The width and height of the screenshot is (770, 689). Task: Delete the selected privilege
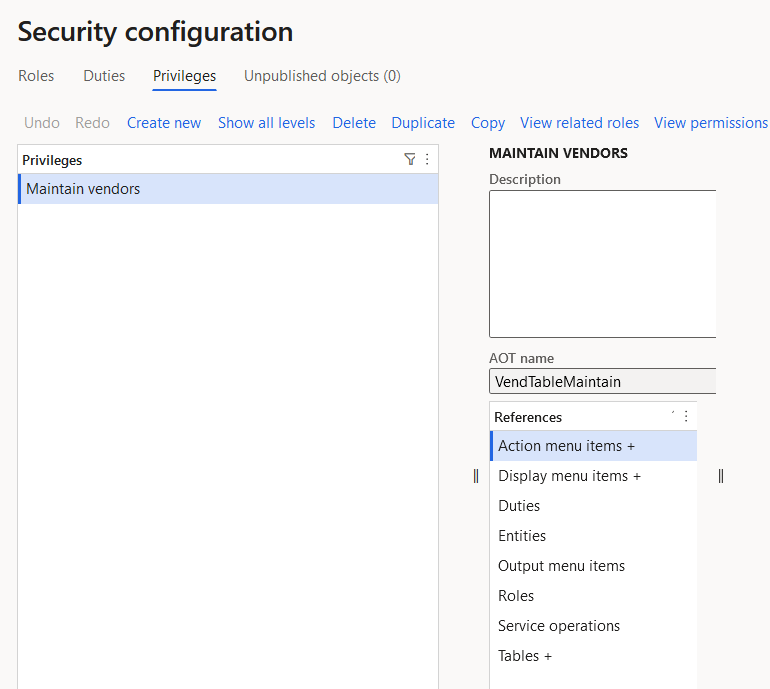(354, 123)
